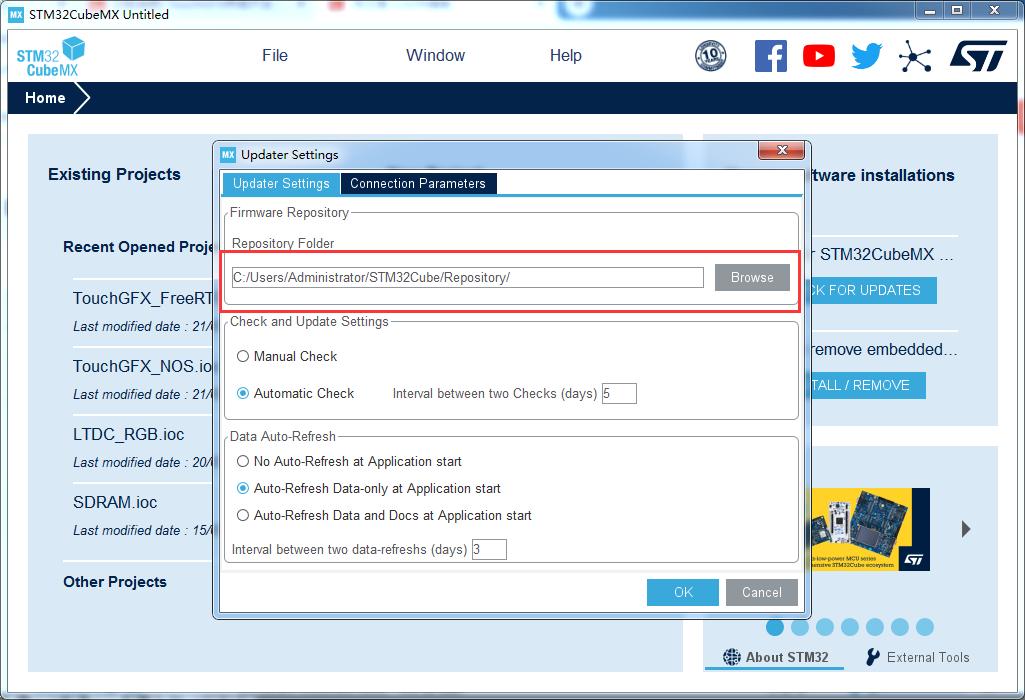Open the Twitter bird icon
Screen dimensions: 1025x700
(x=867, y=56)
